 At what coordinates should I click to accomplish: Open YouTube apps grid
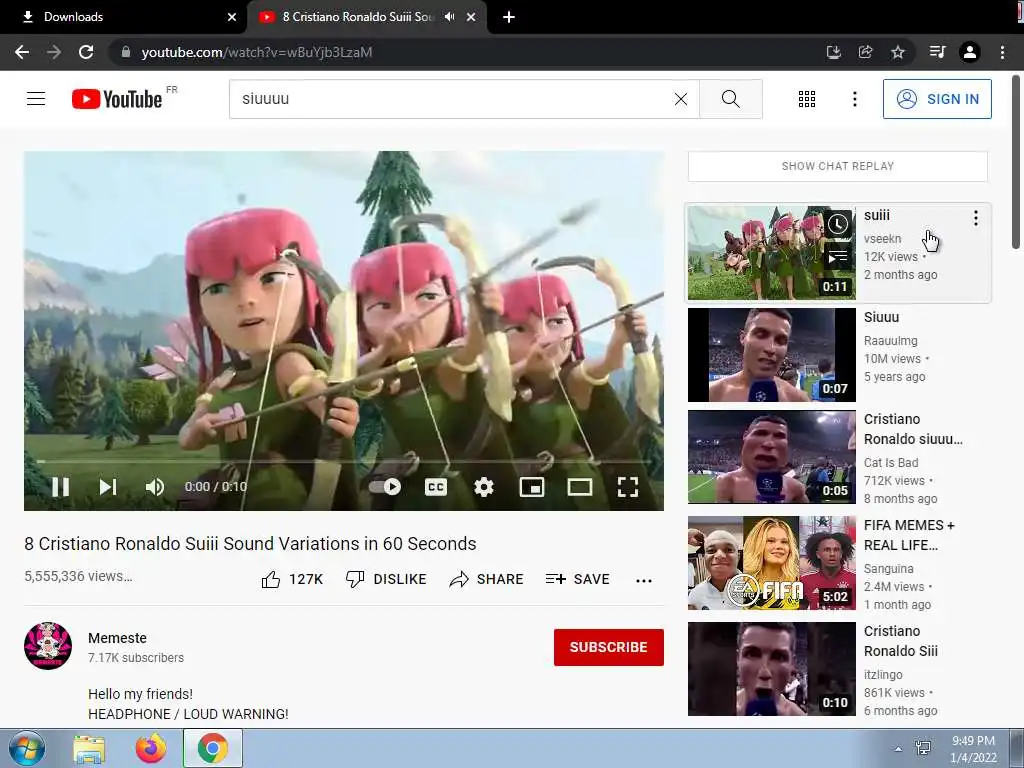(x=807, y=99)
